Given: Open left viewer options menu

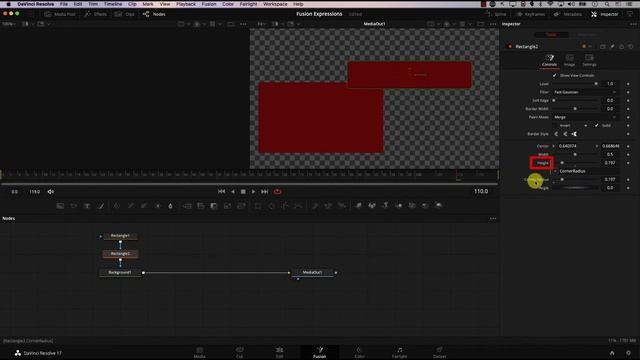Looking at the screenshot, I should [243, 24].
